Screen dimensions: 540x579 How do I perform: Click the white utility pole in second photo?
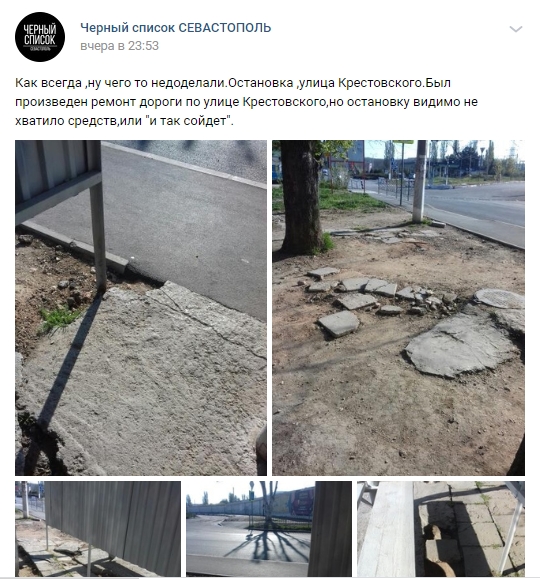[420, 181]
